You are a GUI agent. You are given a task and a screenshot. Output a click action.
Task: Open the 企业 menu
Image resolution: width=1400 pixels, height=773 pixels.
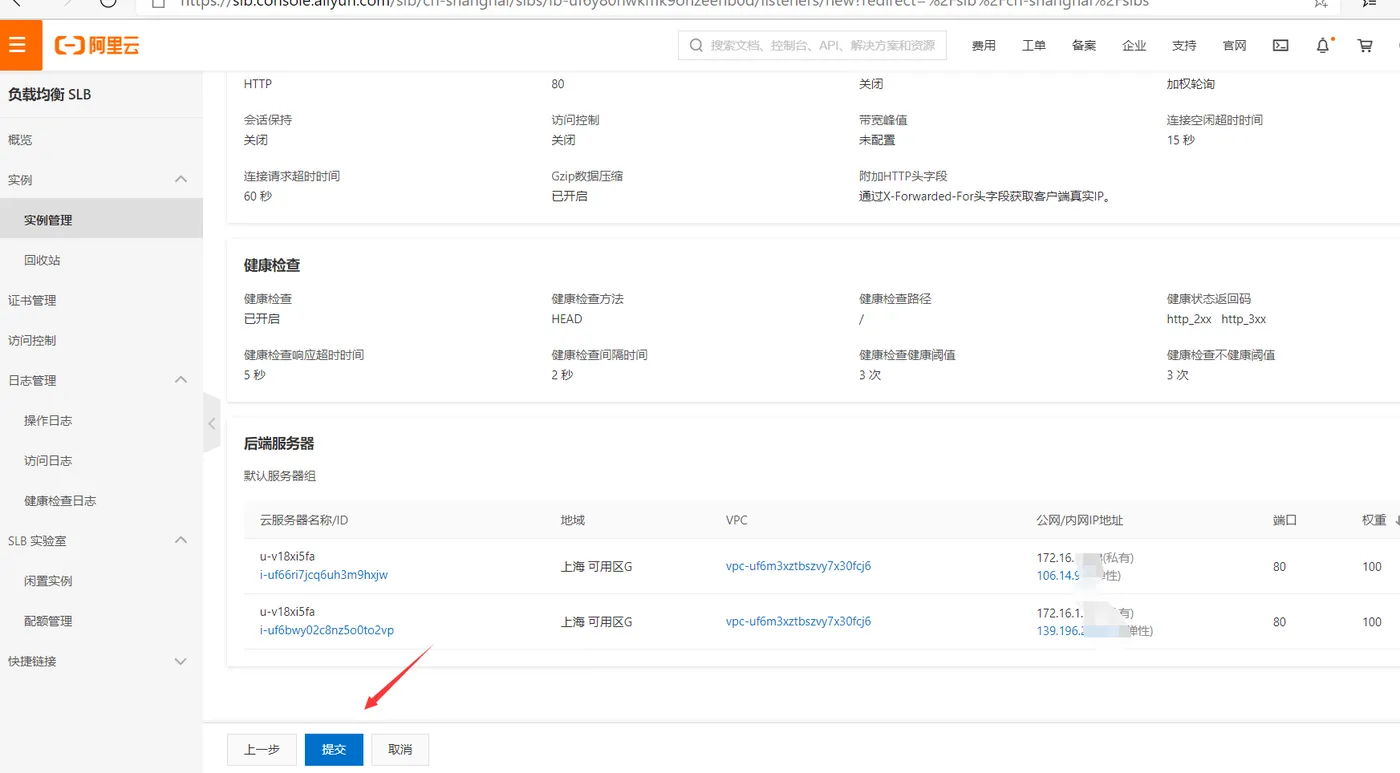click(1134, 46)
